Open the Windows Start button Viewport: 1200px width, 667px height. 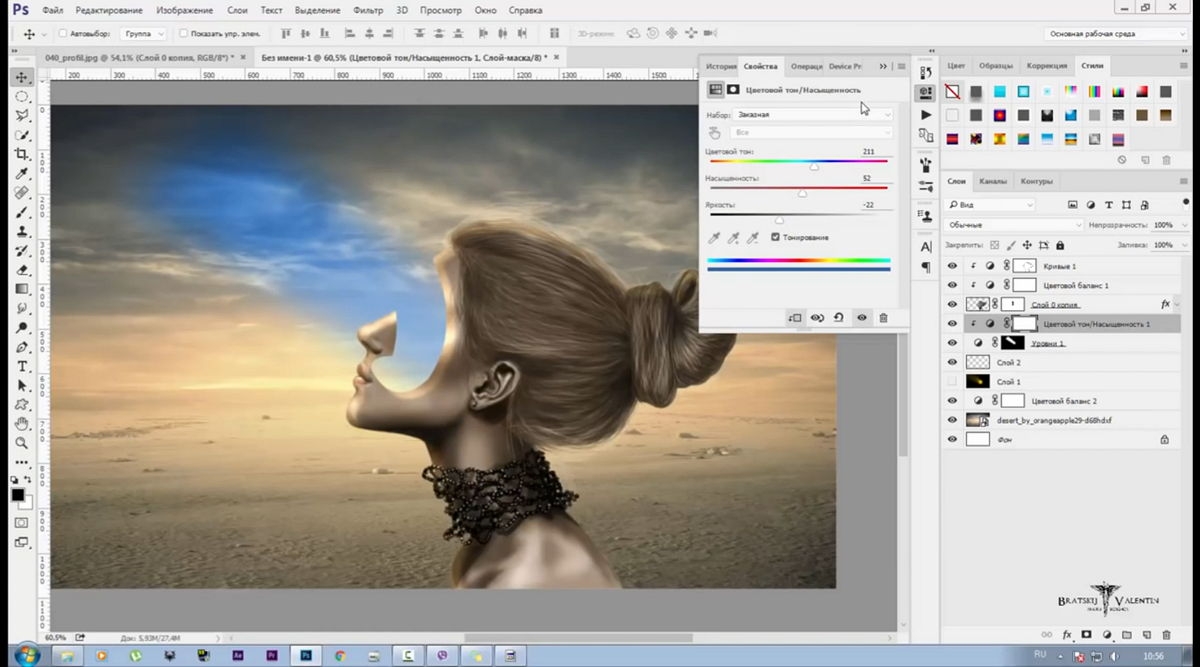click(x=26, y=656)
